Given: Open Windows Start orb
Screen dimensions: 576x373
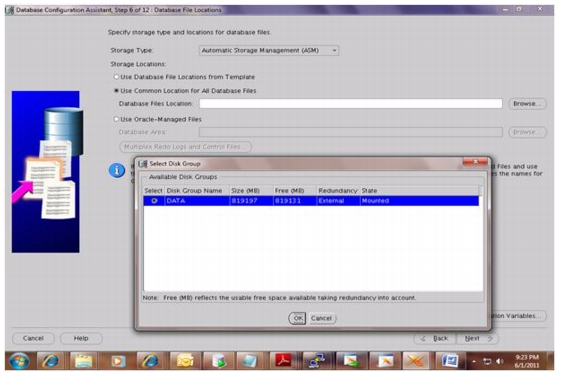Looking at the screenshot, I should [x=19, y=361].
